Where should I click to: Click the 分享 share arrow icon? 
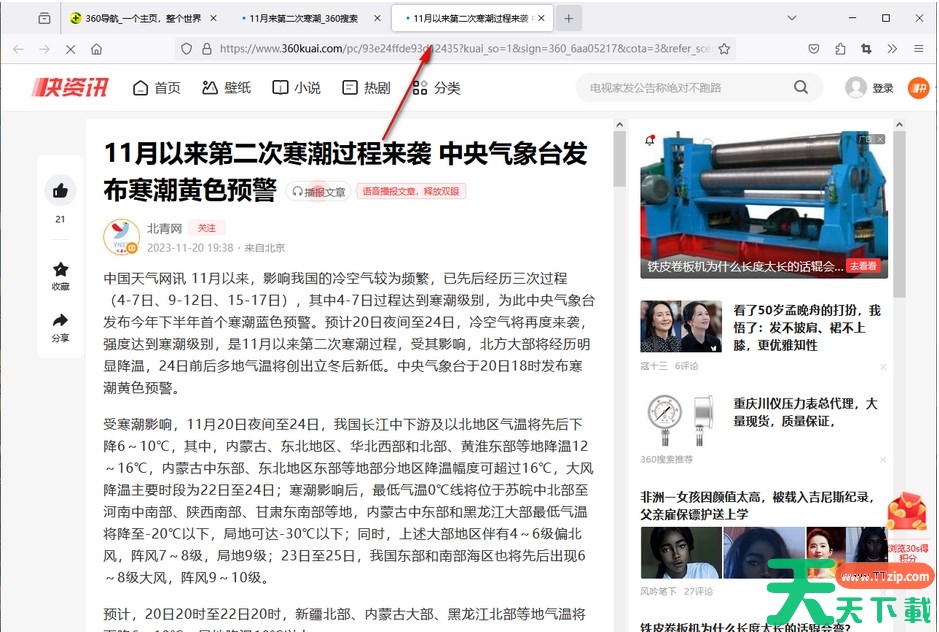60,321
